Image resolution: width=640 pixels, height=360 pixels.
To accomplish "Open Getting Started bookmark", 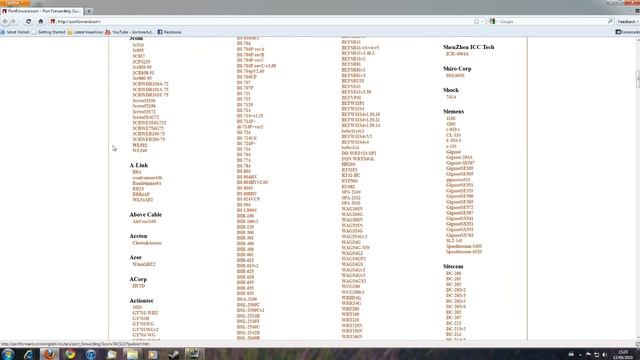I will [49, 32].
